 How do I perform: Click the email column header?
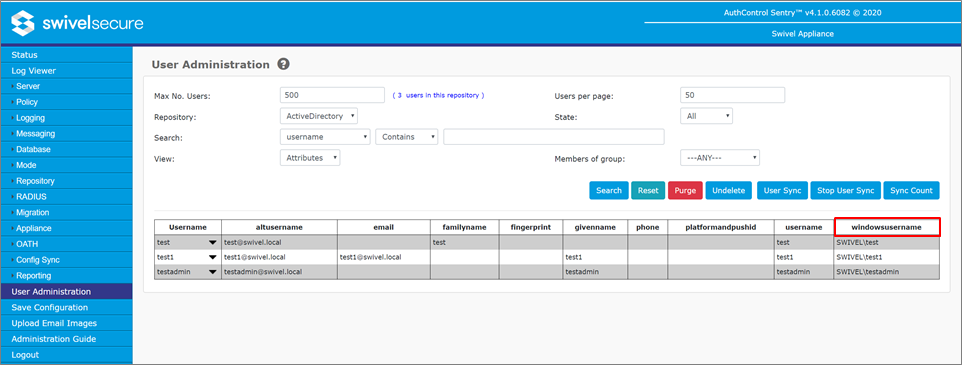coord(383,228)
